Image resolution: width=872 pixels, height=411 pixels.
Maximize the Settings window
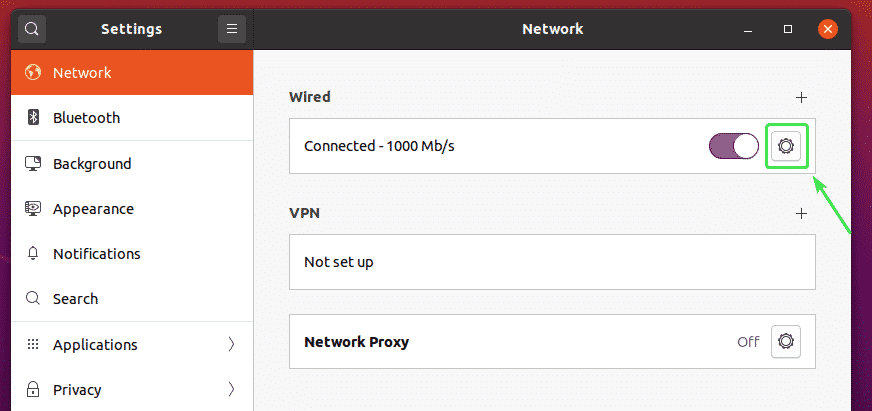pos(788,29)
